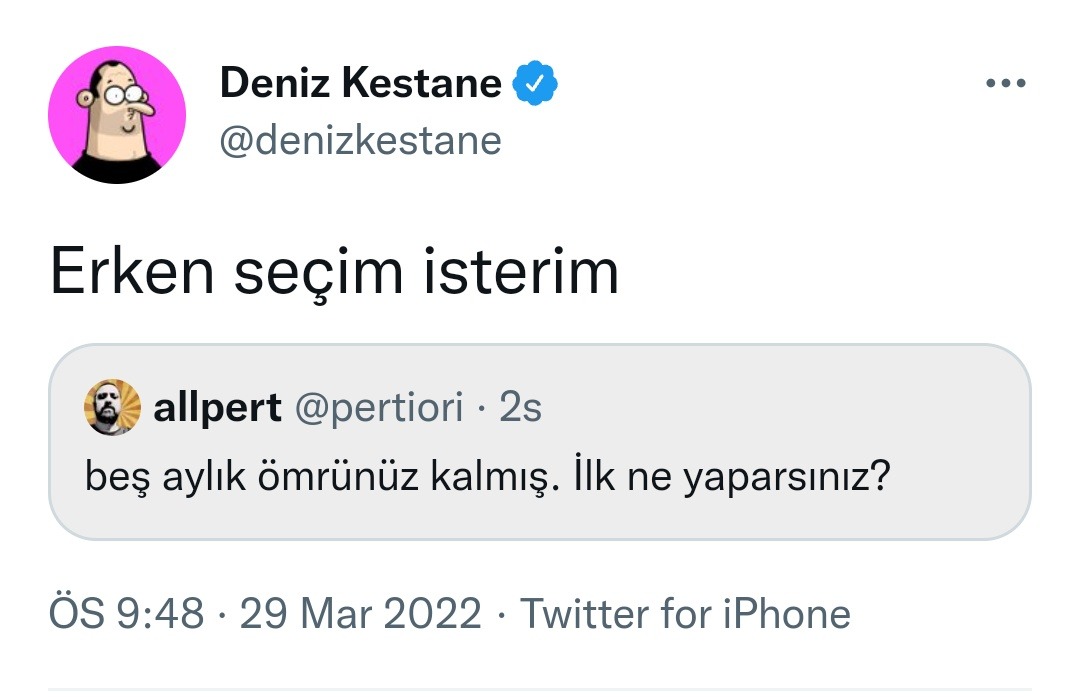The width and height of the screenshot is (1080, 697).
Task: Click the "ÖS 9:48" tweet time
Action: [126, 613]
